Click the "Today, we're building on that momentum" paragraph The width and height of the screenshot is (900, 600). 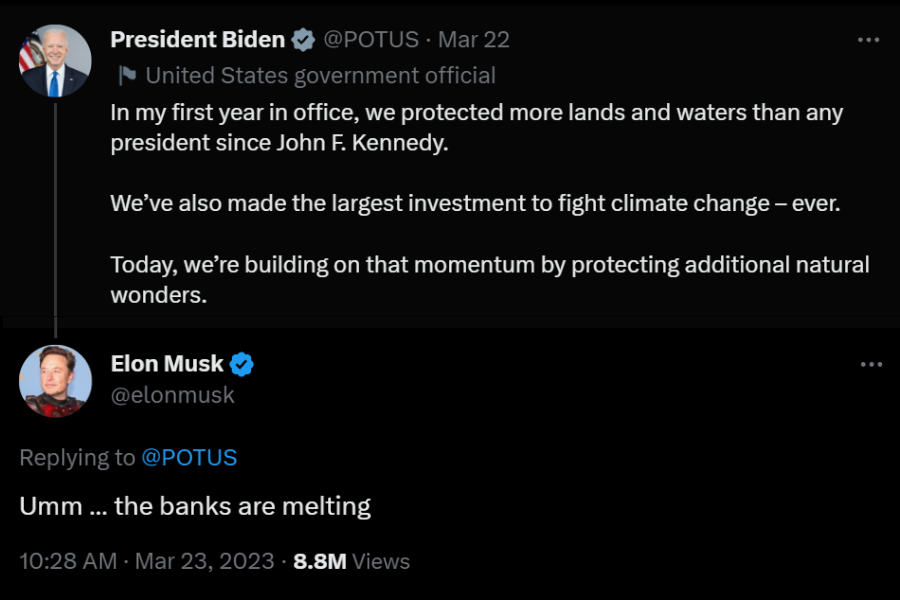pos(489,280)
